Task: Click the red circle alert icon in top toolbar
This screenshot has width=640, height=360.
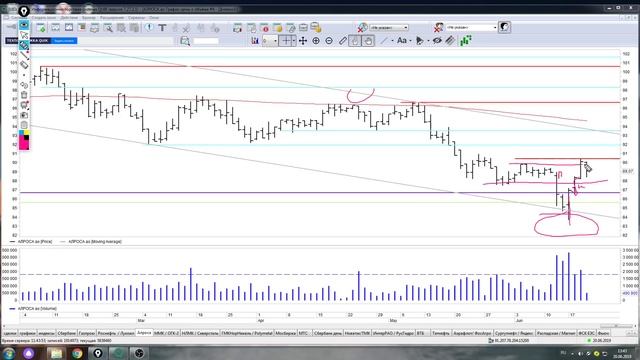Action: tap(264, 28)
